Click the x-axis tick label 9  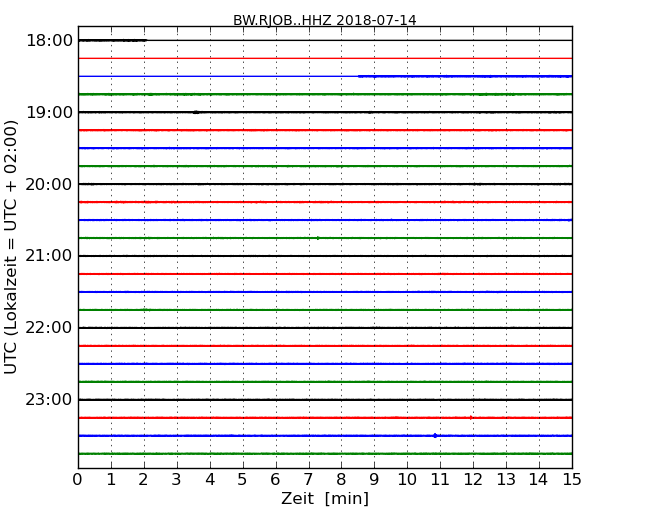pos(374,479)
